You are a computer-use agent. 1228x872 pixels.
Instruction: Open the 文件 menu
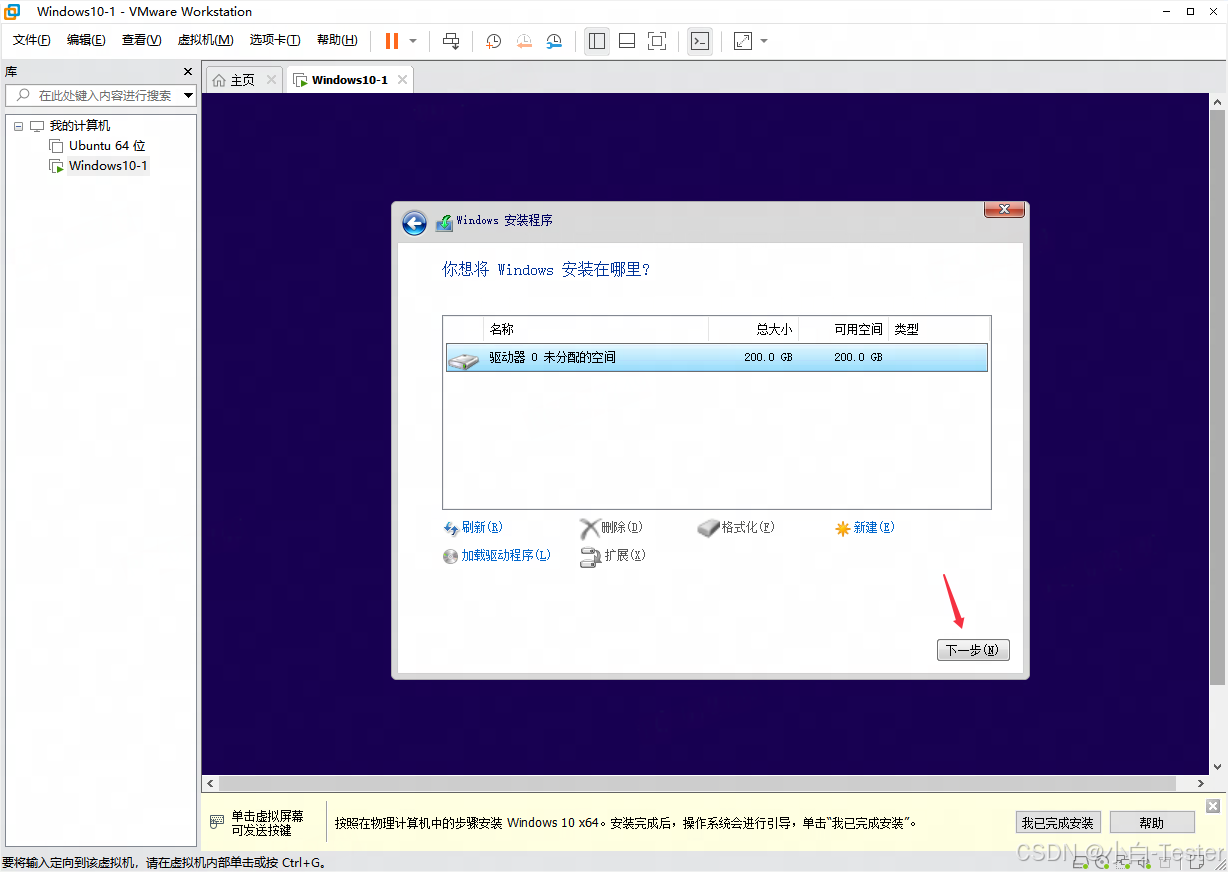[31, 40]
